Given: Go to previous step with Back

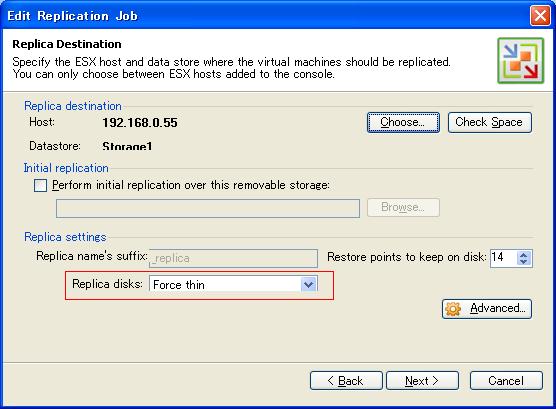Looking at the screenshot, I should point(346,381).
